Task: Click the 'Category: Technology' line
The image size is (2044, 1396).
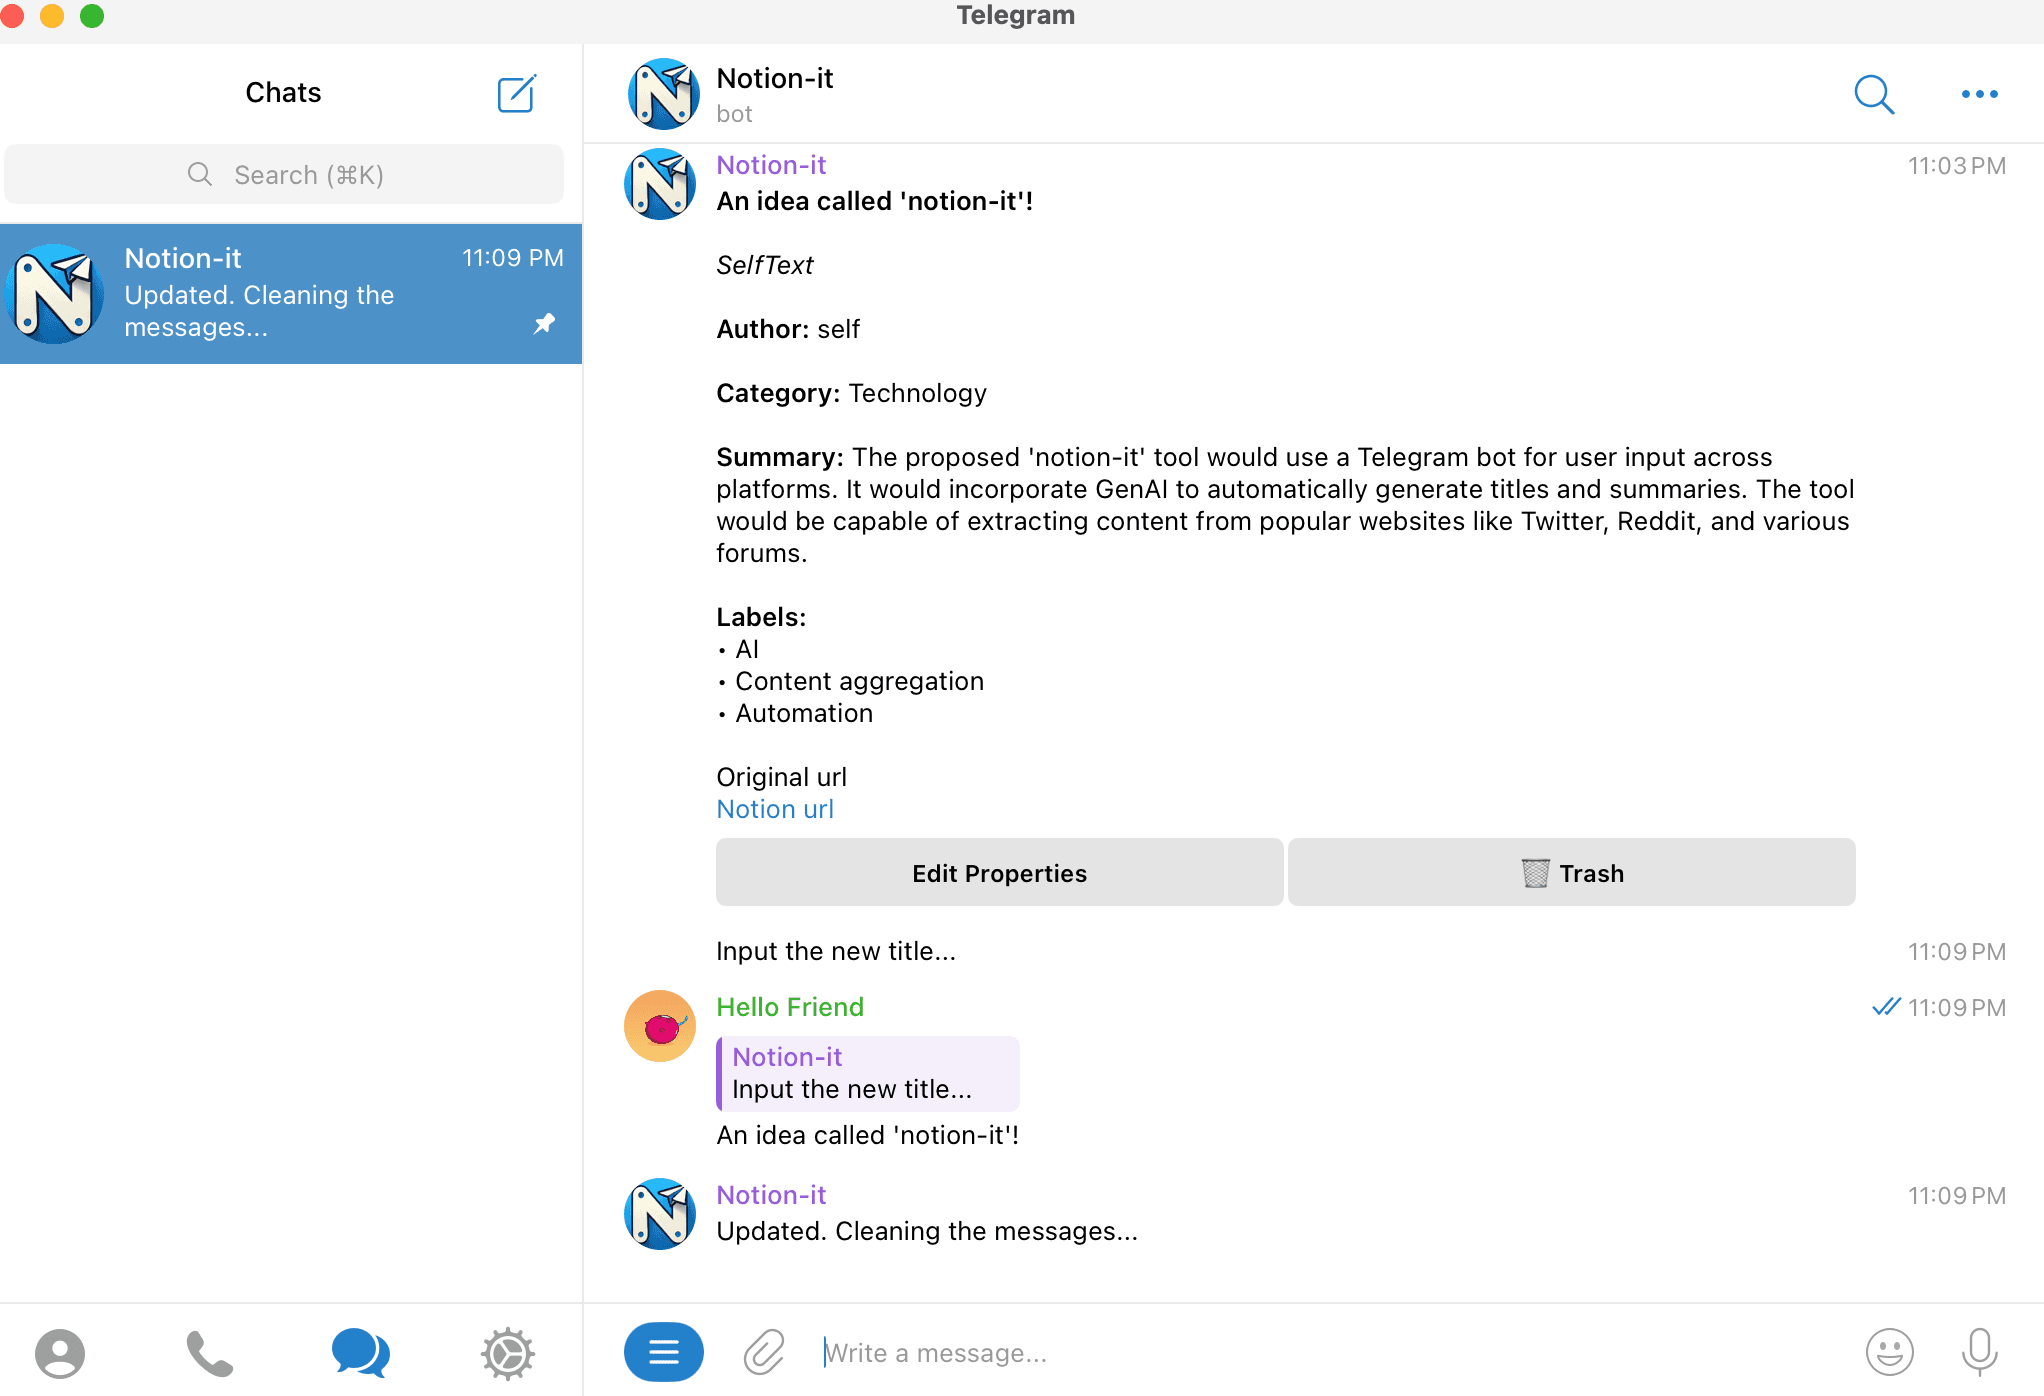Action: pyautogui.click(x=851, y=393)
